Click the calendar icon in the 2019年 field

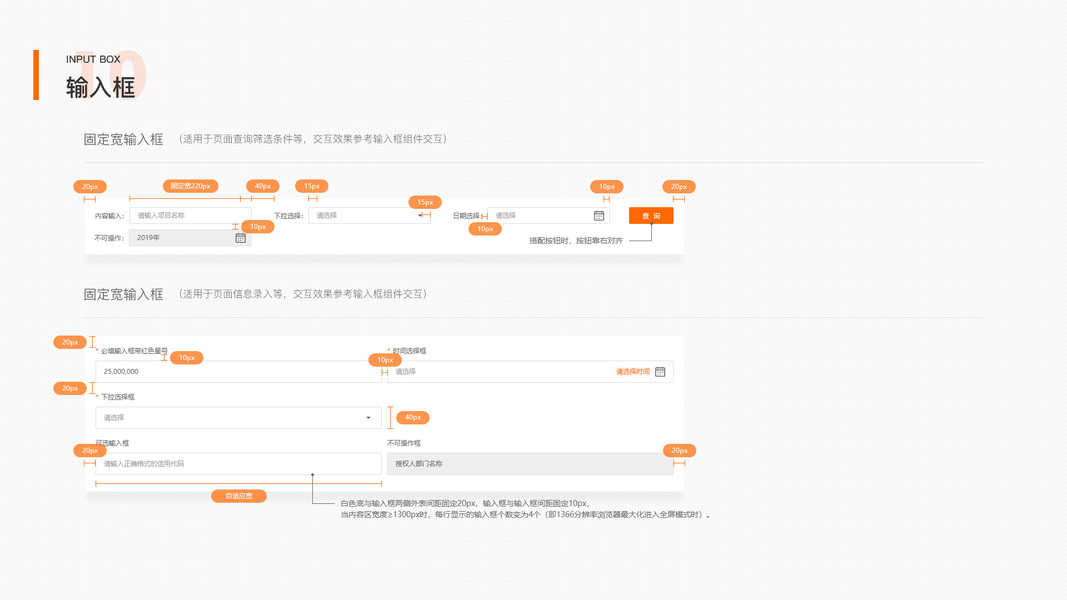[240, 237]
